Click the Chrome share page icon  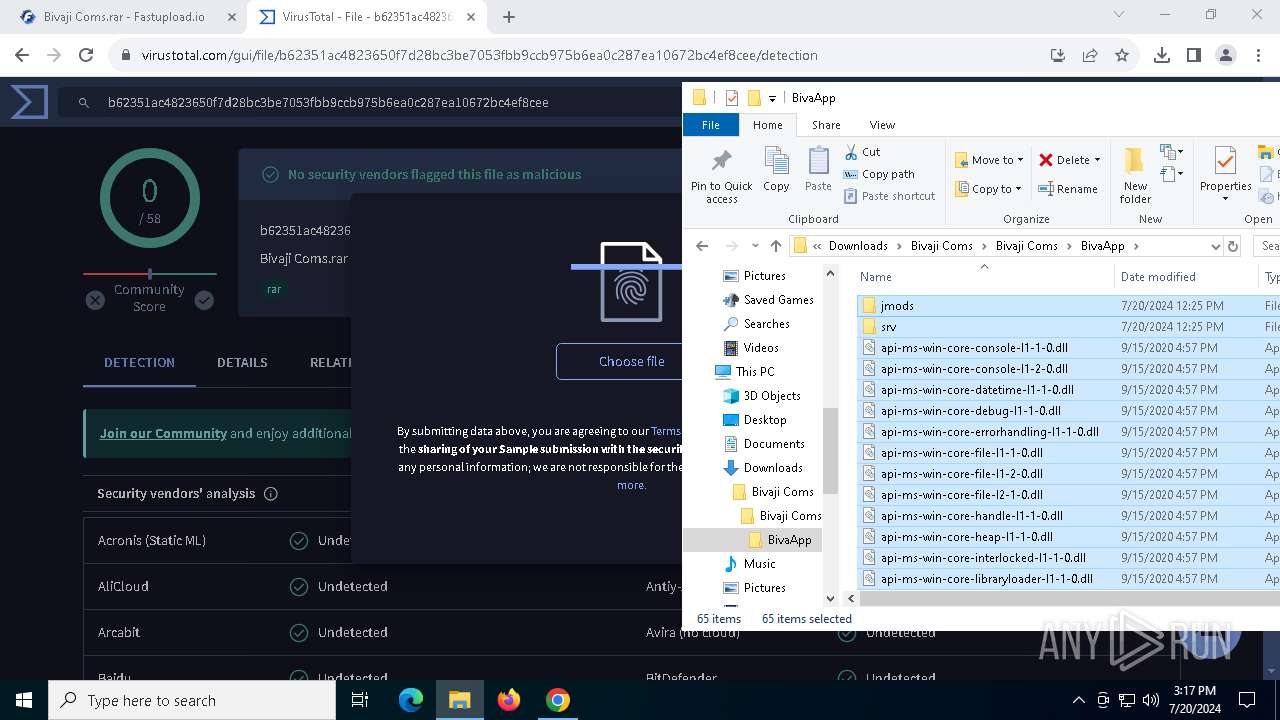click(1090, 55)
